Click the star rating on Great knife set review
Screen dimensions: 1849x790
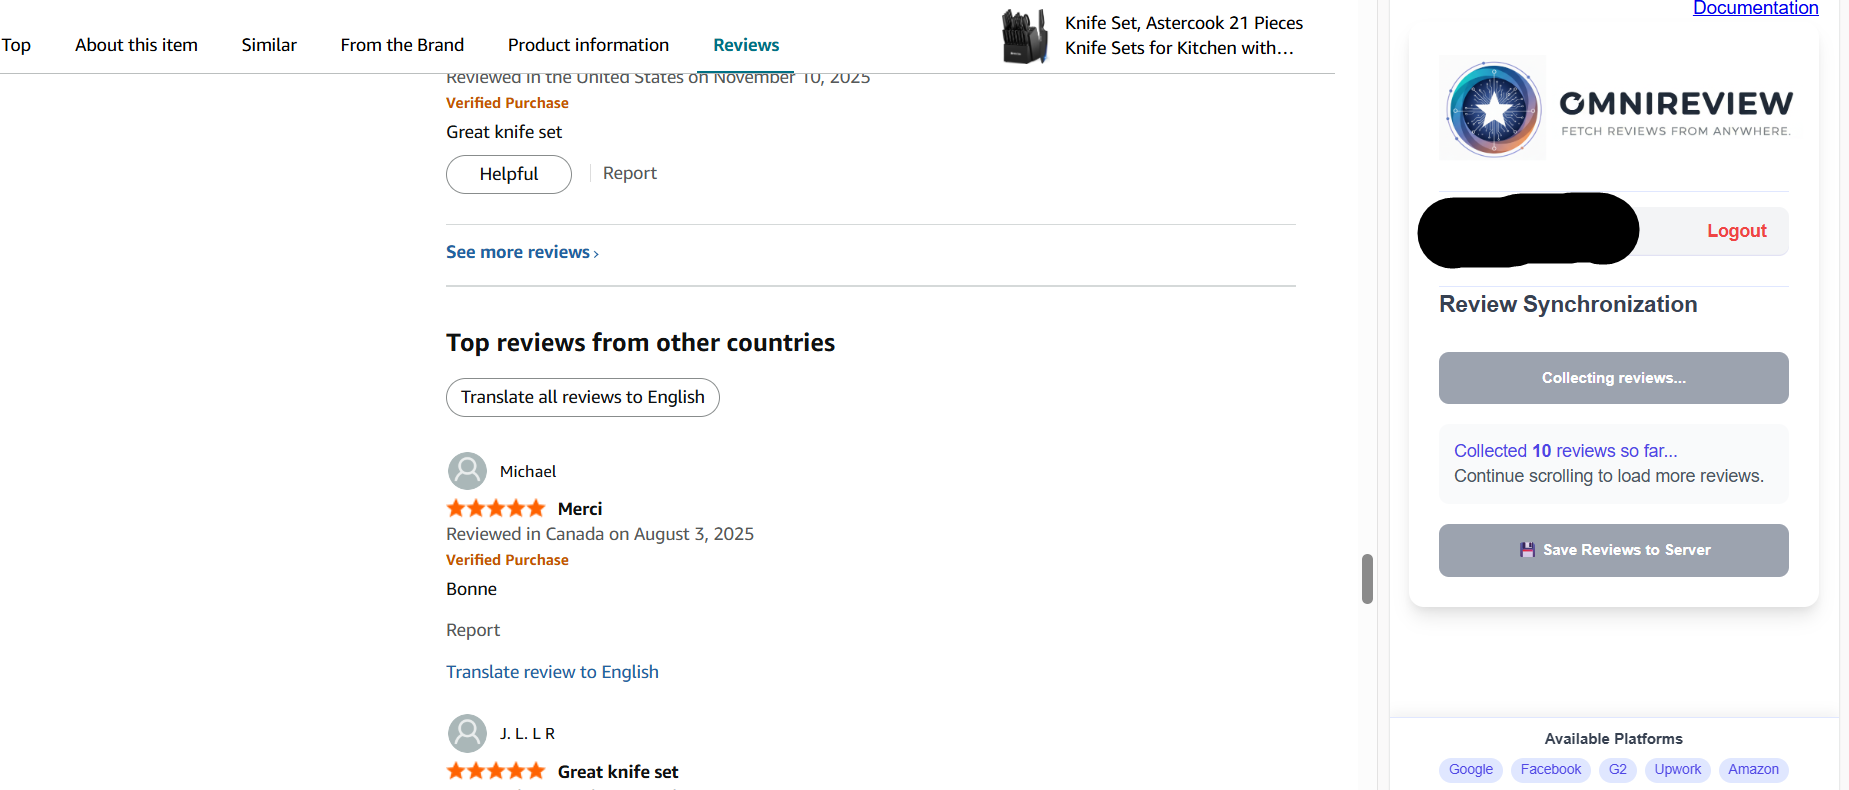click(x=496, y=771)
